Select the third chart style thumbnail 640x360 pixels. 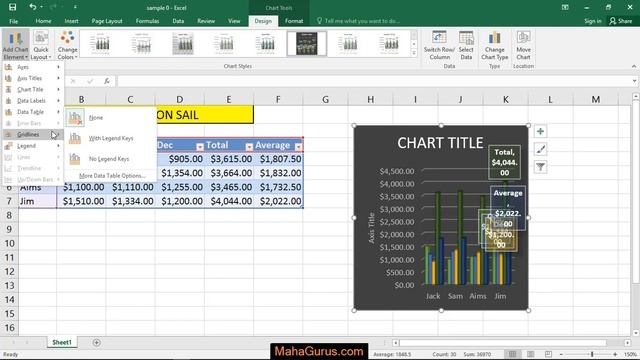pos(183,43)
